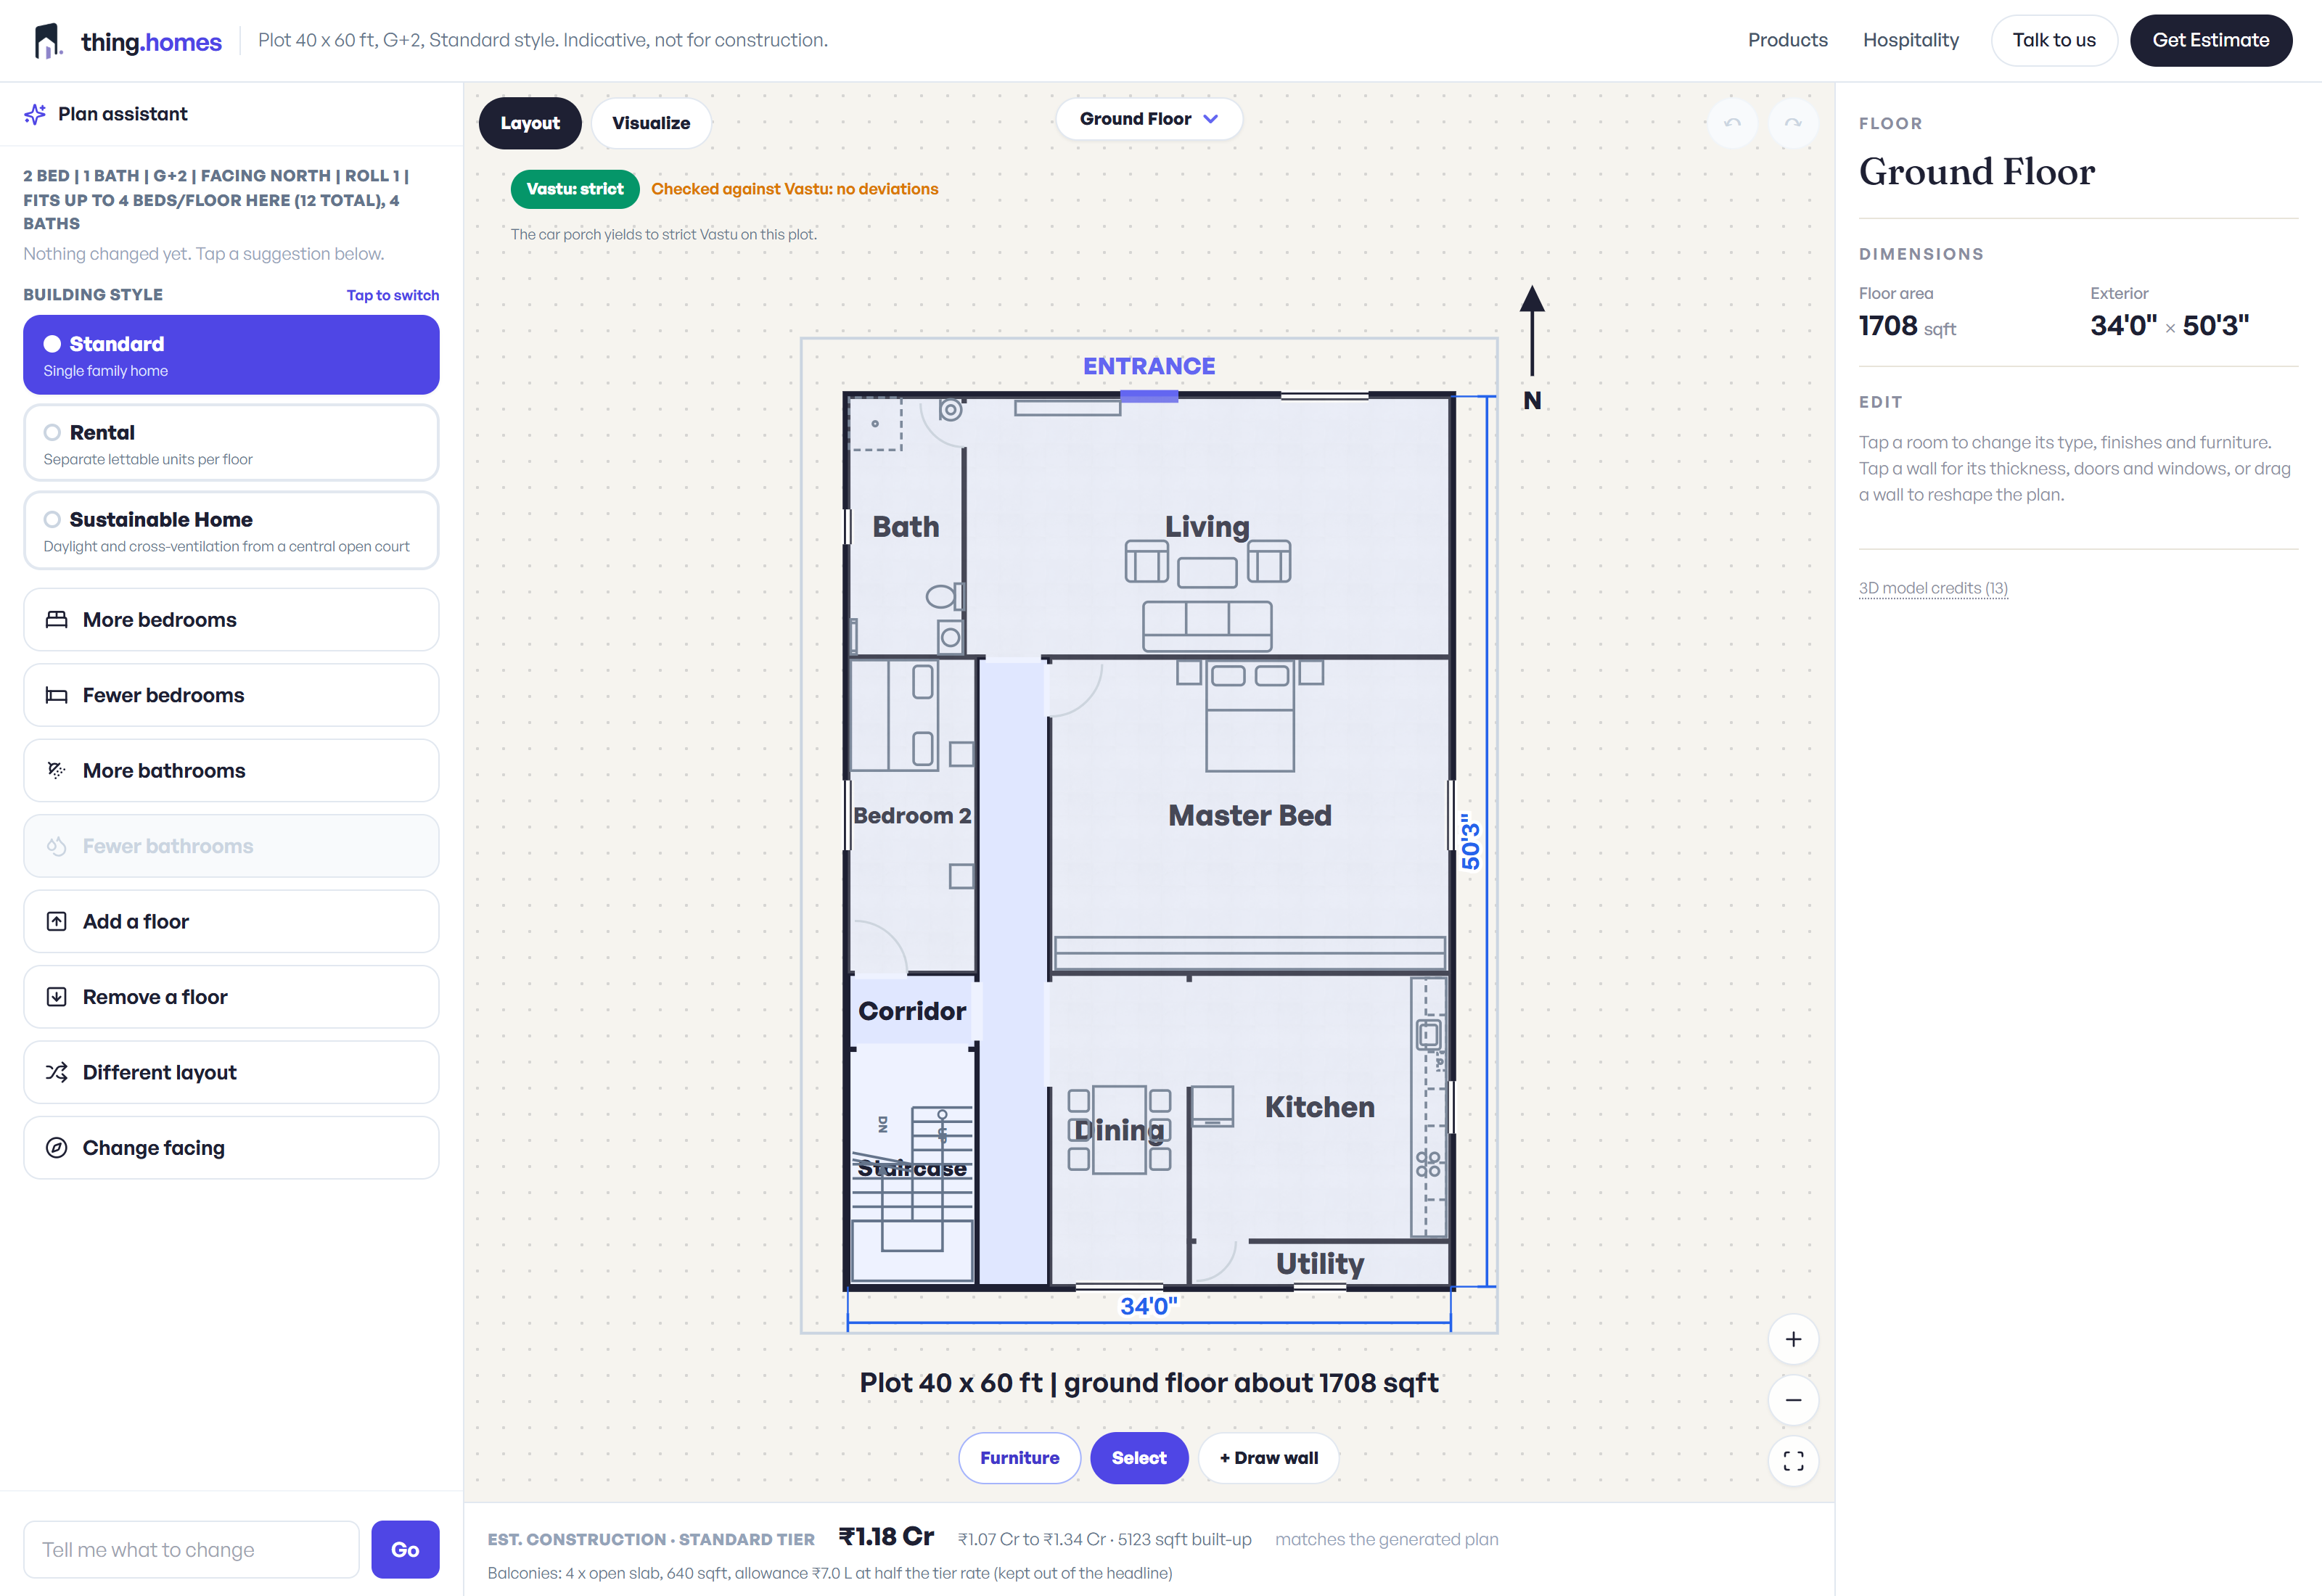Click the kitchen sink fixture

1429,1034
